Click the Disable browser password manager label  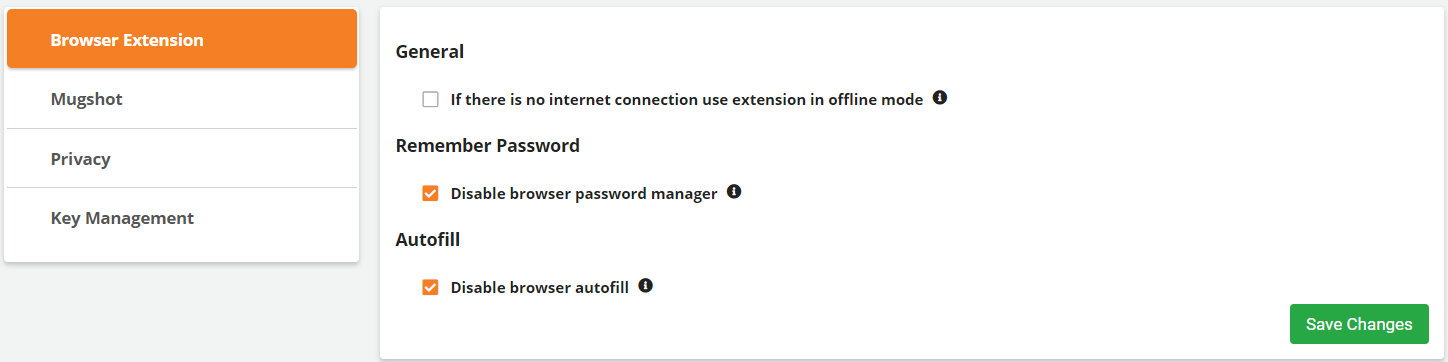[x=584, y=194]
